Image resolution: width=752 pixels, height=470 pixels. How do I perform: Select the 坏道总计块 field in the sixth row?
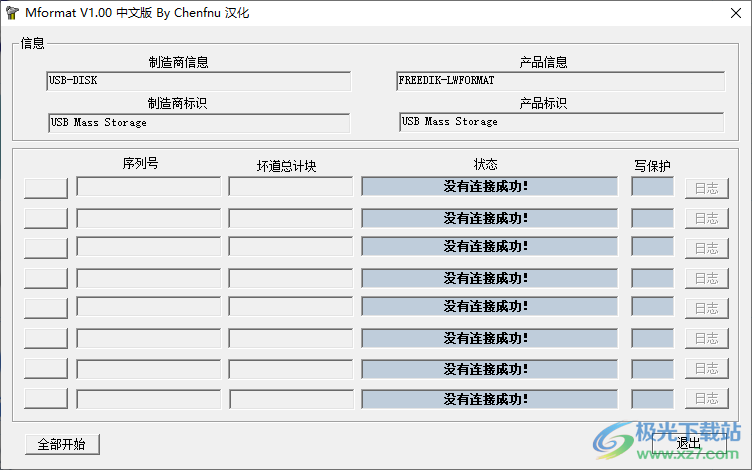point(291,338)
